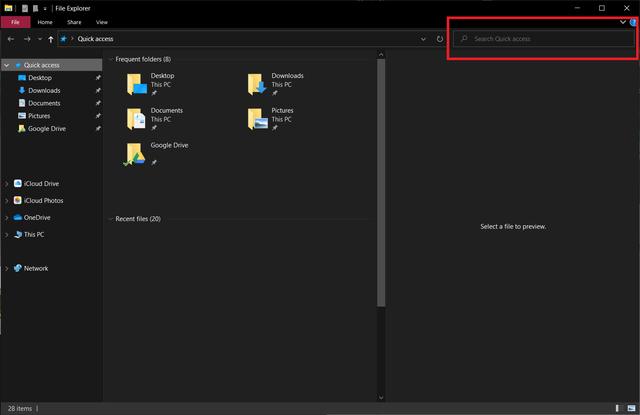The height and width of the screenshot is (415, 640).
Task: Open Google Drive in the navigation pane
Action: (x=47, y=129)
